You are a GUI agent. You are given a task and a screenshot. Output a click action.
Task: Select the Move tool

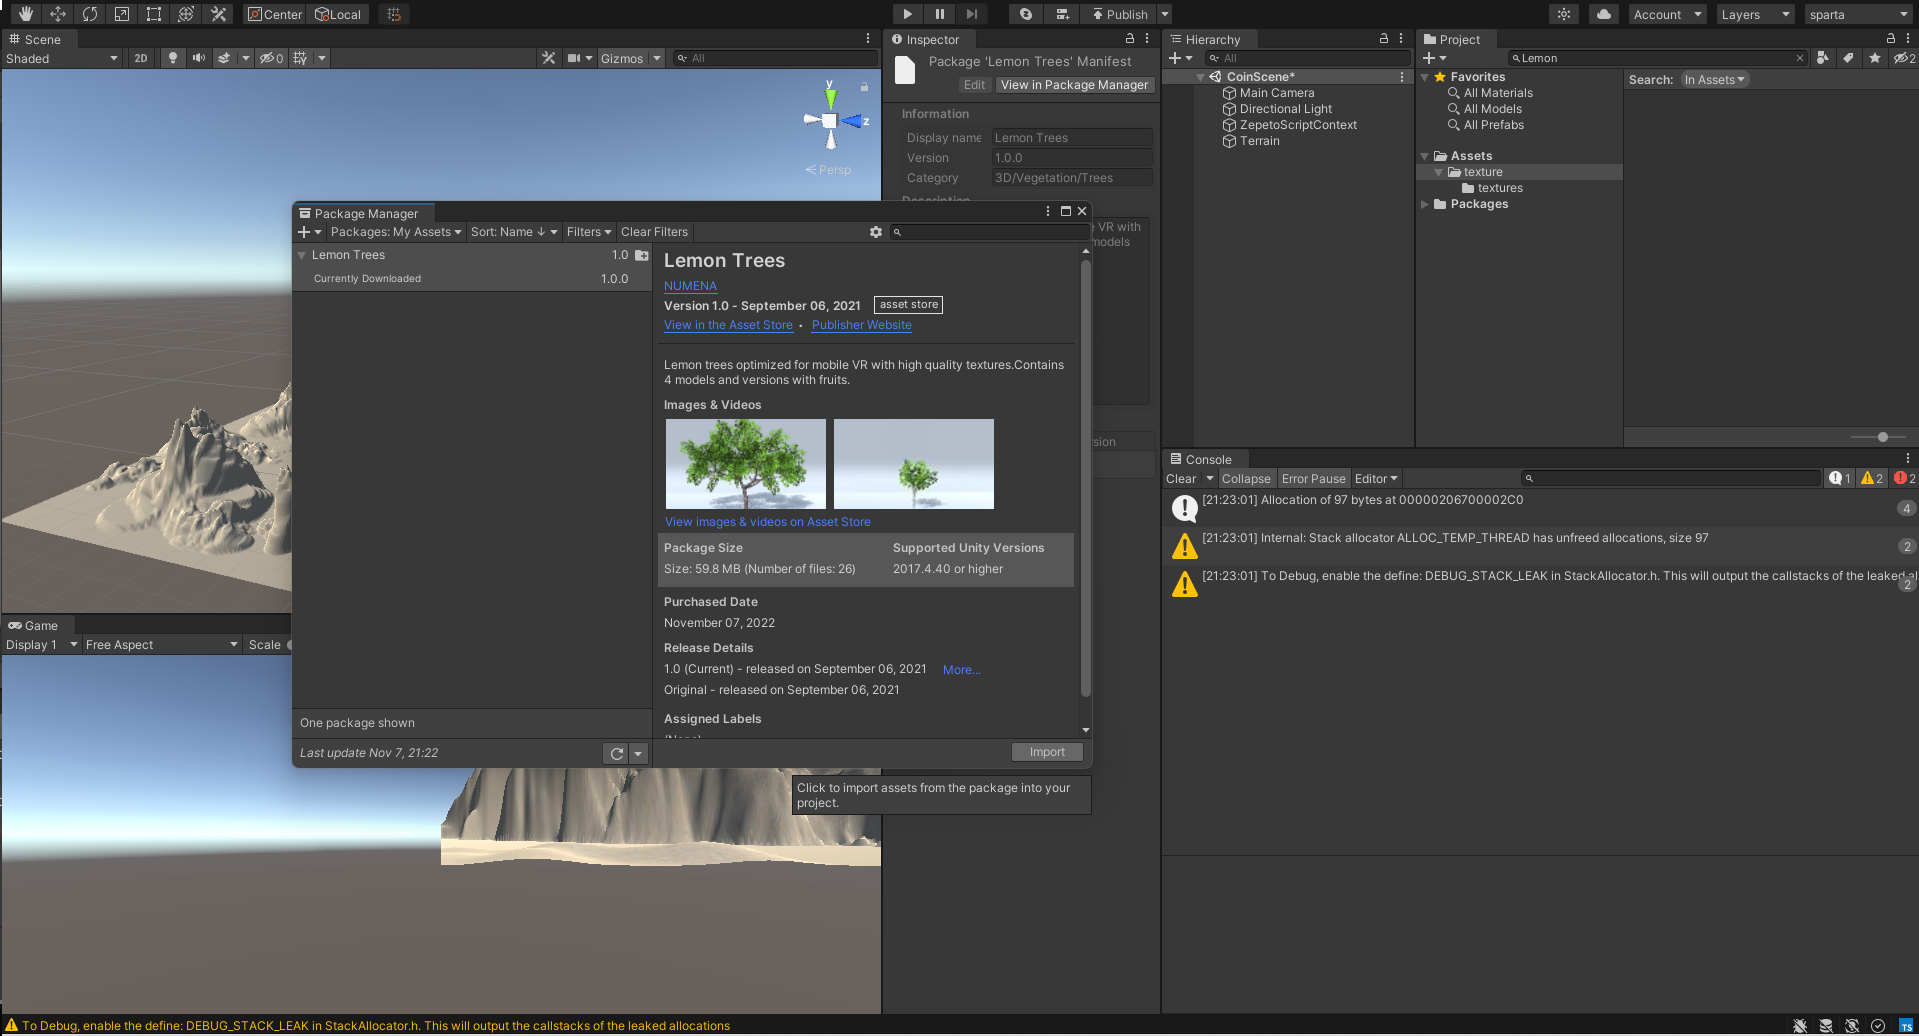click(x=57, y=14)
